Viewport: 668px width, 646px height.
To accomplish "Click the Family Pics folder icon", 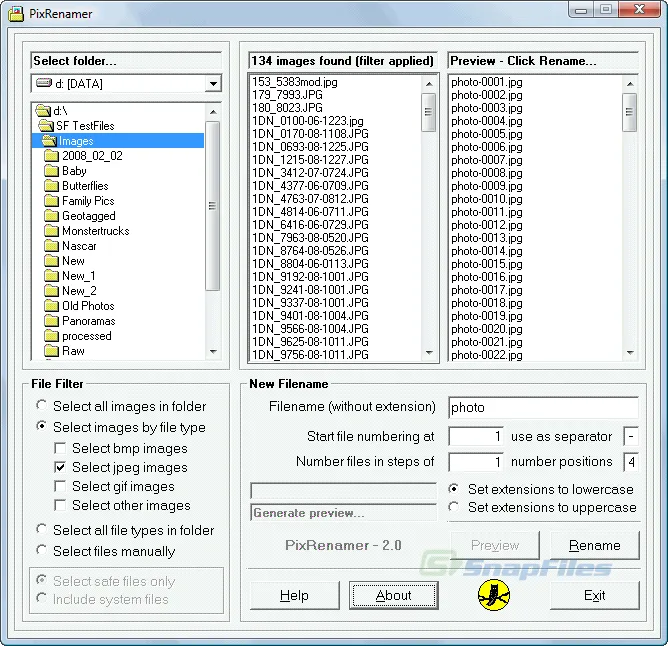I will (52, 201).
